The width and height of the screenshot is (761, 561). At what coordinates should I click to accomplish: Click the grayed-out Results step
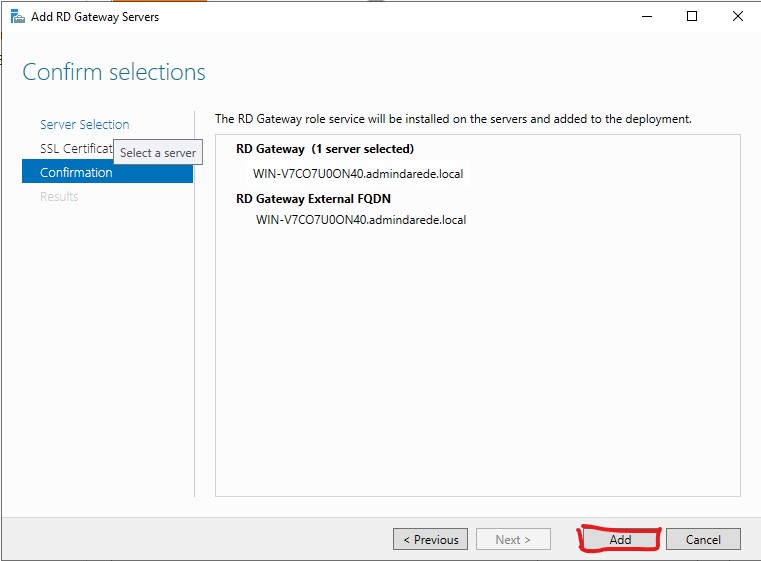pos(59,197)
